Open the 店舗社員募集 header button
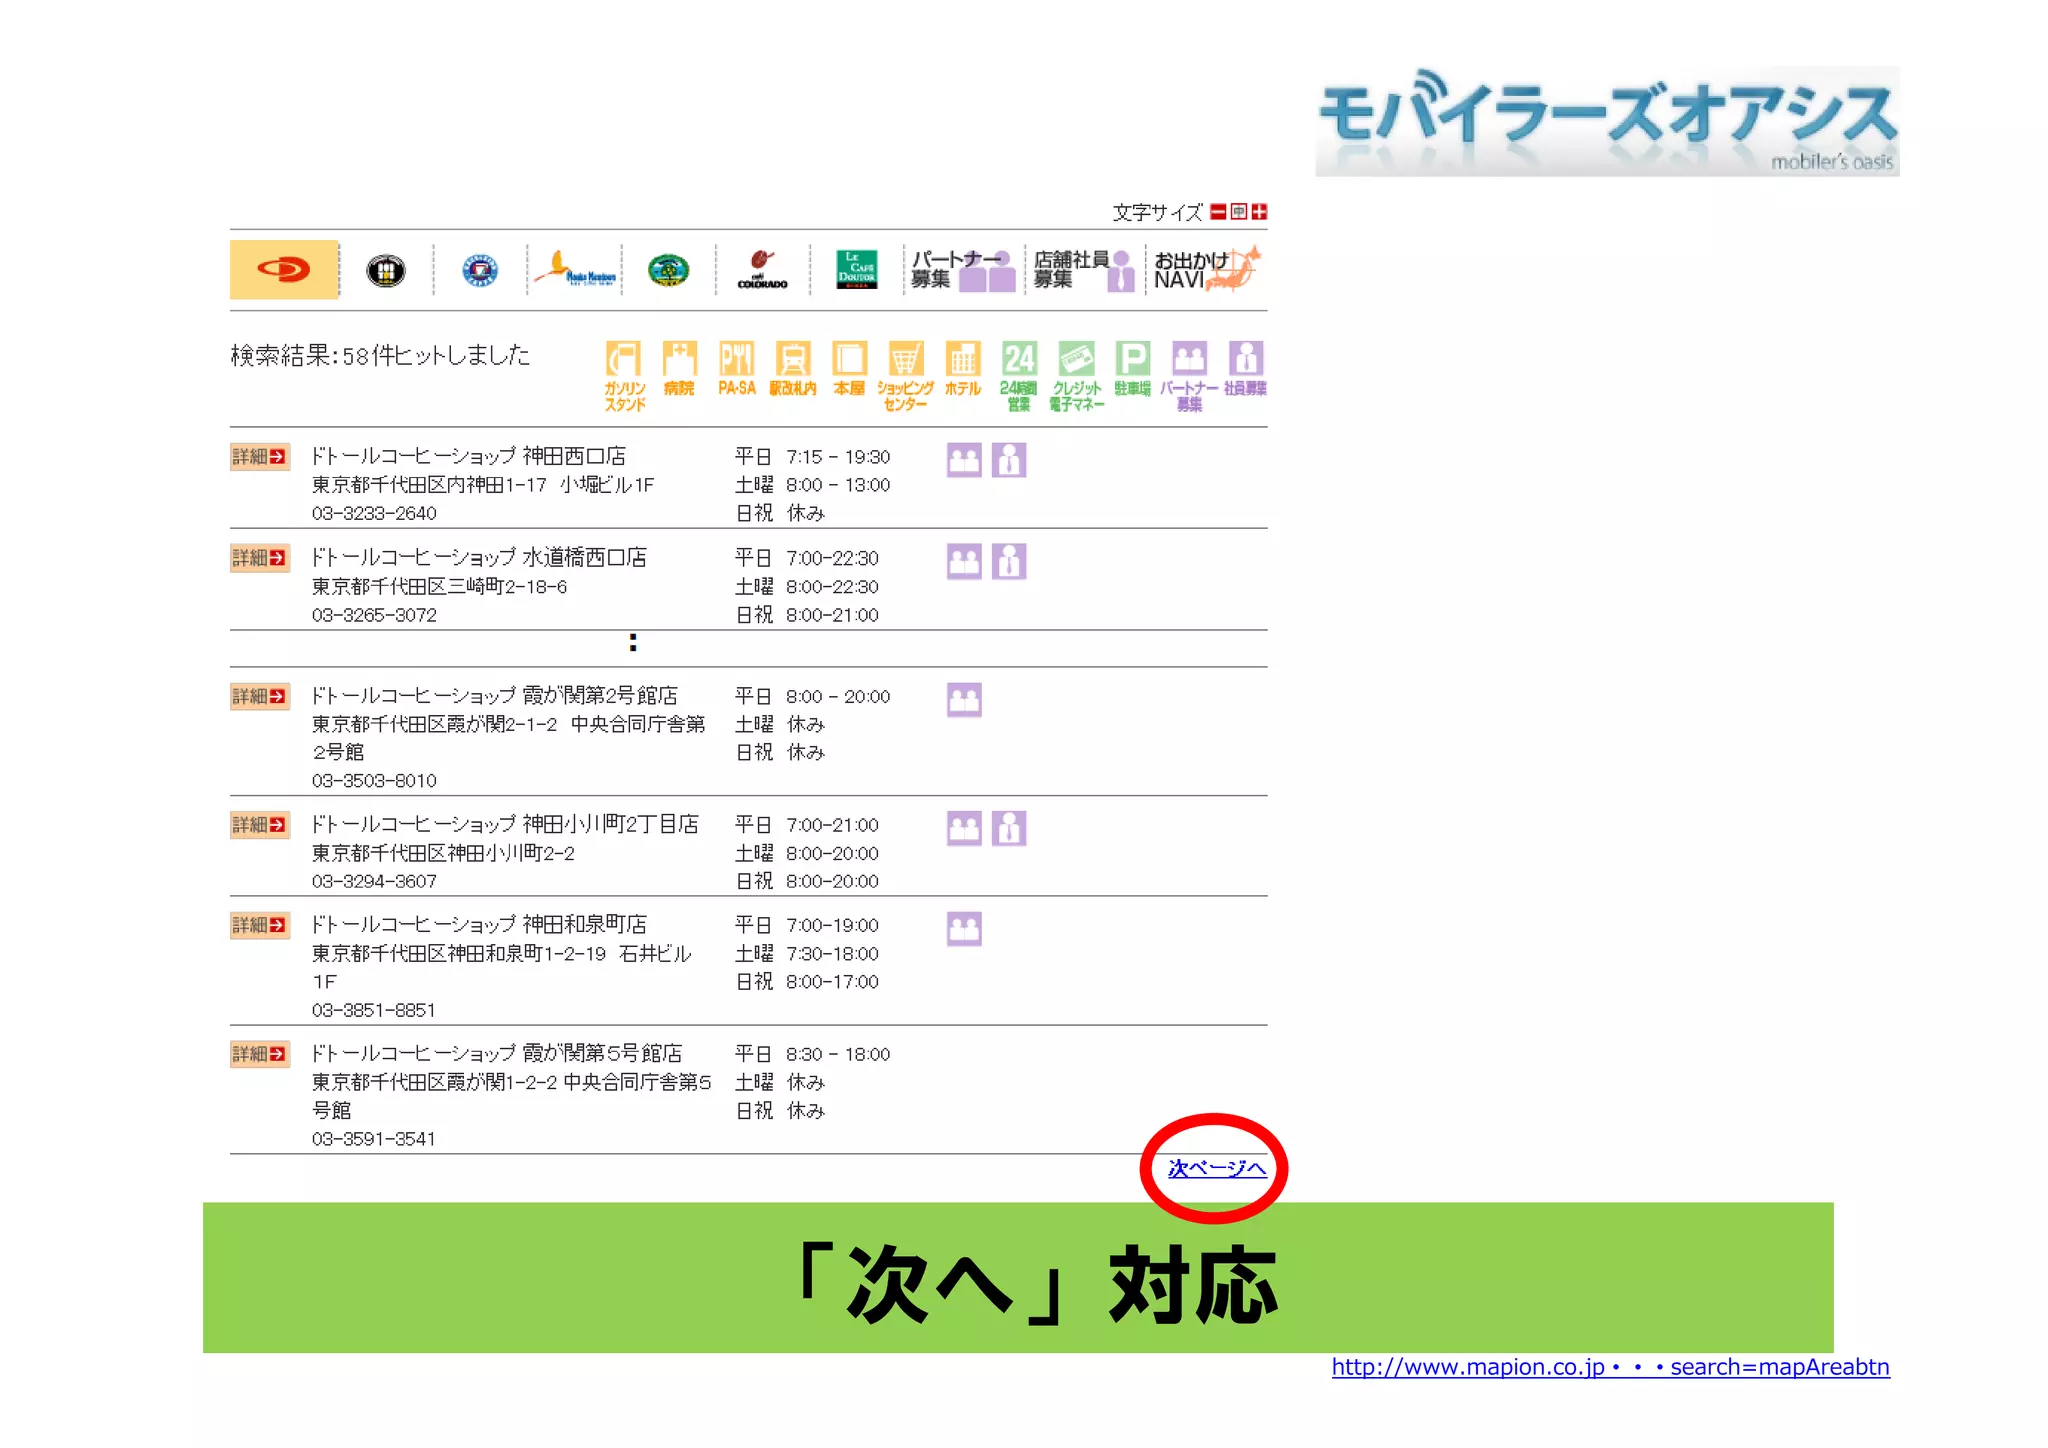Screen dimensions: 2048x1448 click(1084, 270)
